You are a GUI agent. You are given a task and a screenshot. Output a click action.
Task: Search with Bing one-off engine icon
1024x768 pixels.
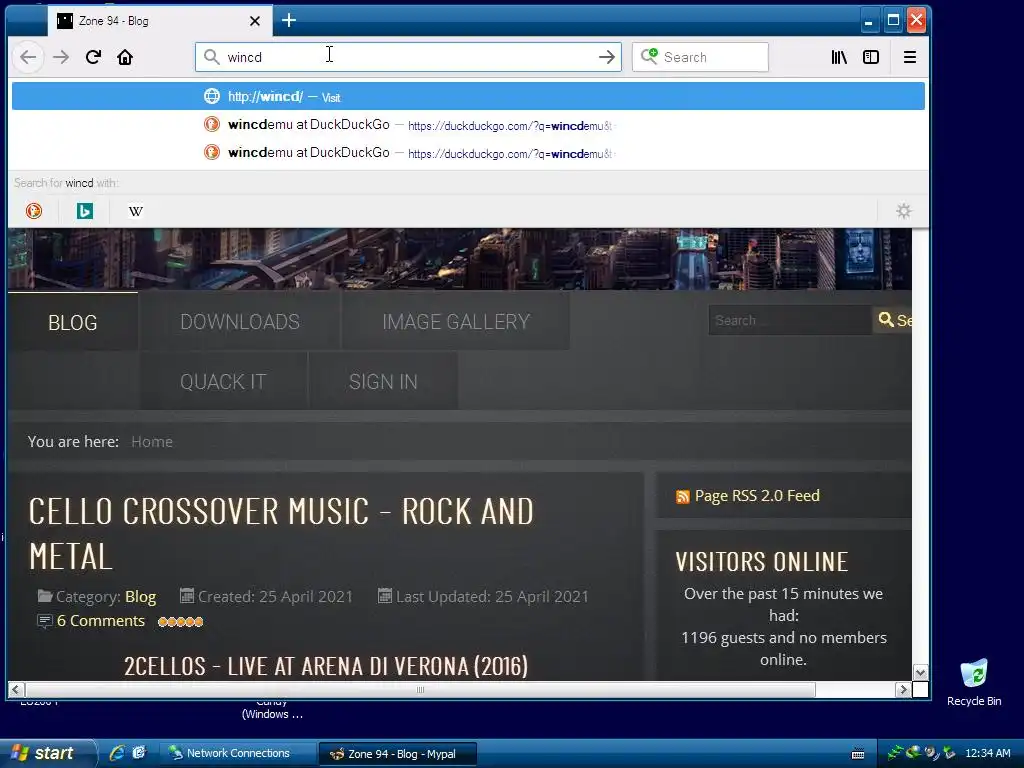pyautogui.click(x=85, y=211)
